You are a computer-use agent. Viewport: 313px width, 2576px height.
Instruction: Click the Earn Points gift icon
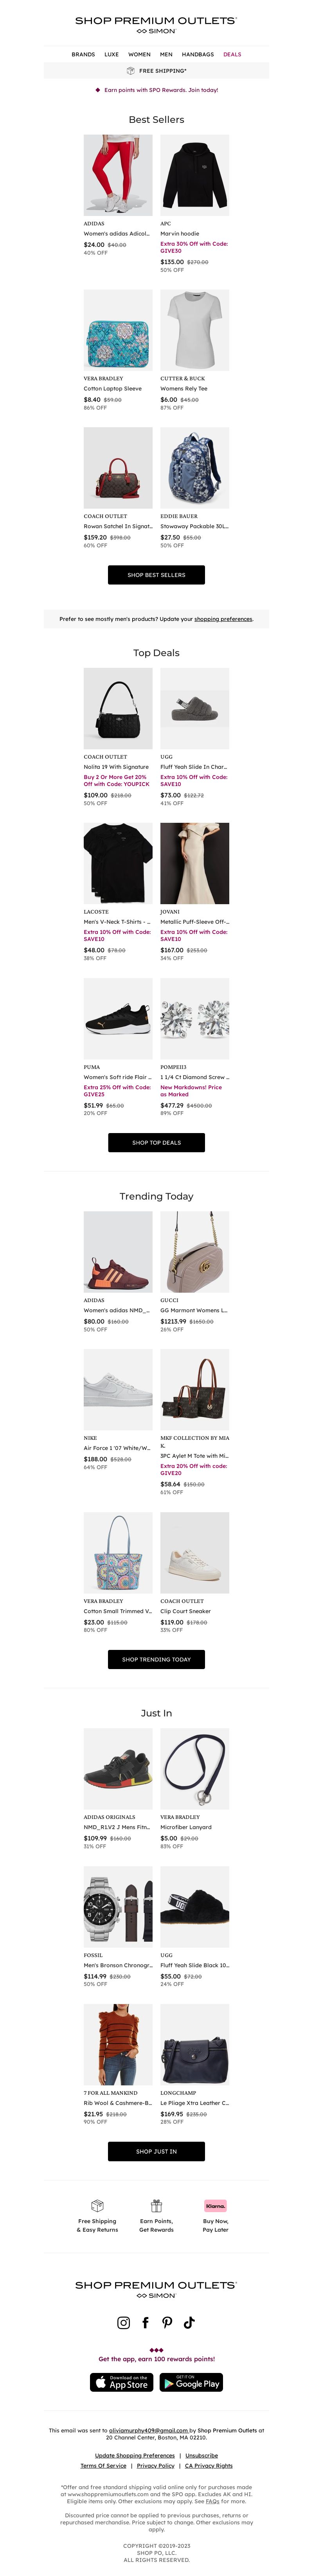[156, 2205]
